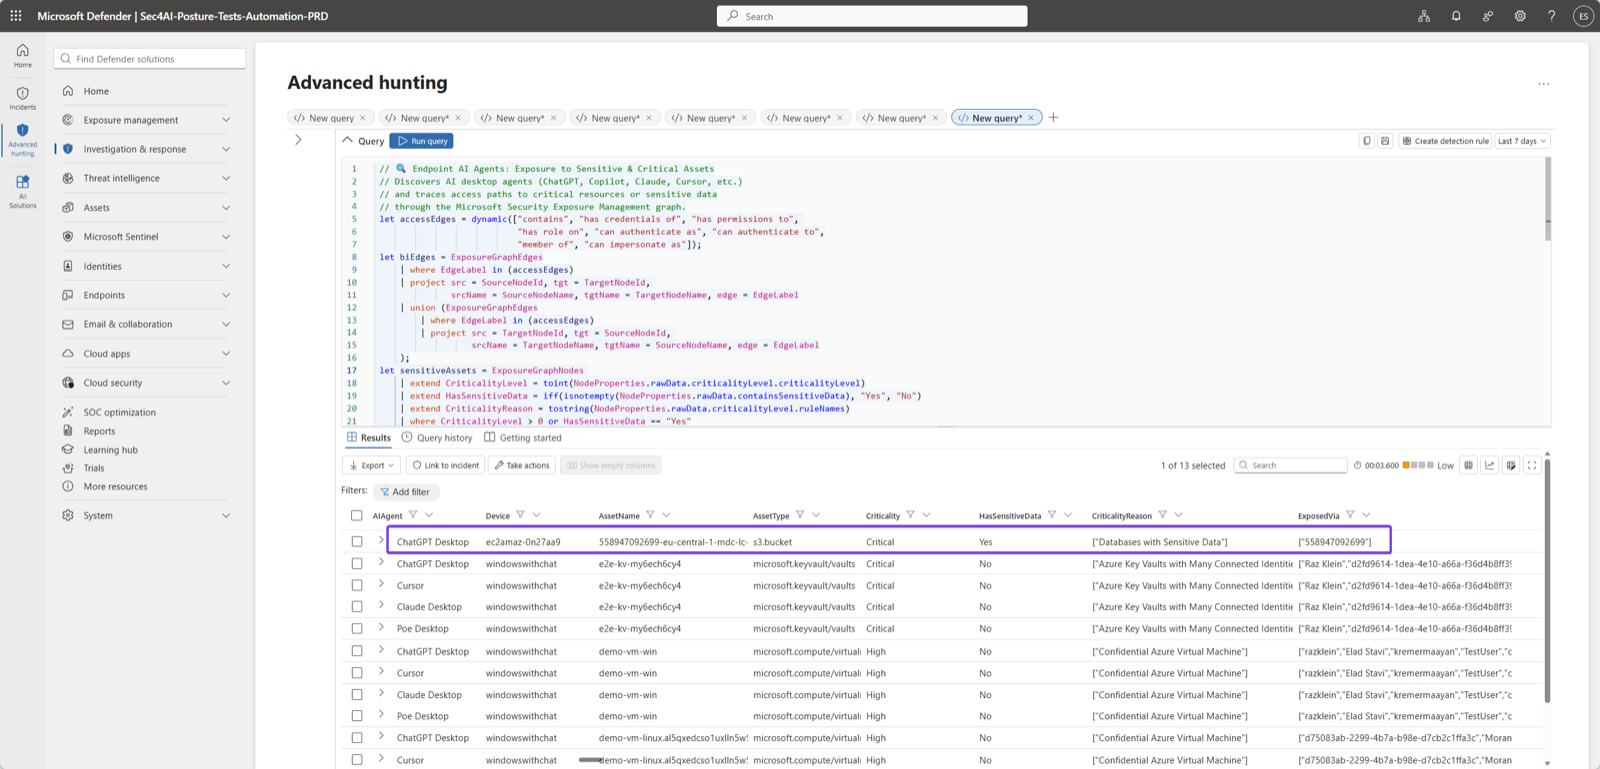
Task: Open the customize columns icon in results toolbar
Action: click(x=1511, y=465)
